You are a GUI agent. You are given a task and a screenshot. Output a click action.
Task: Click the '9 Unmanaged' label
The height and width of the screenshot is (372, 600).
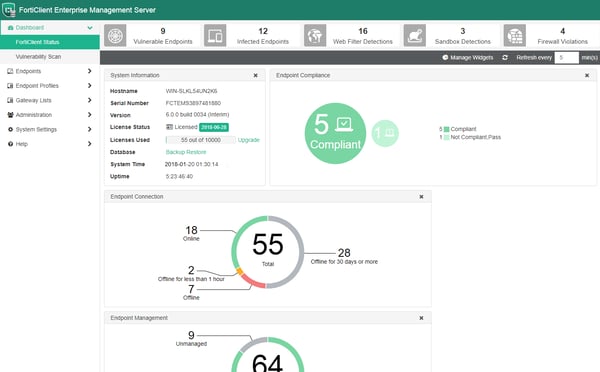click(x=191, y=339)
